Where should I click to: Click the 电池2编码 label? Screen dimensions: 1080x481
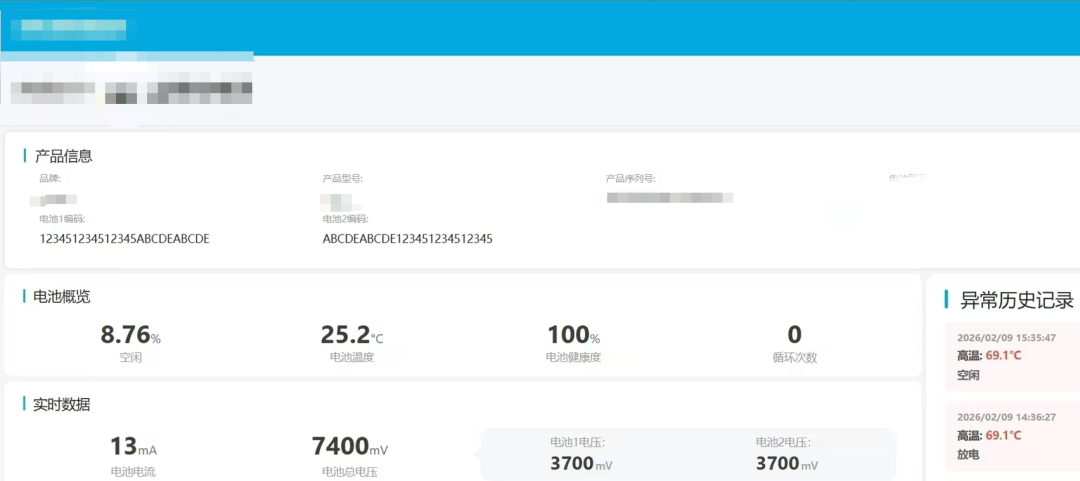click(x=346, y=219)
